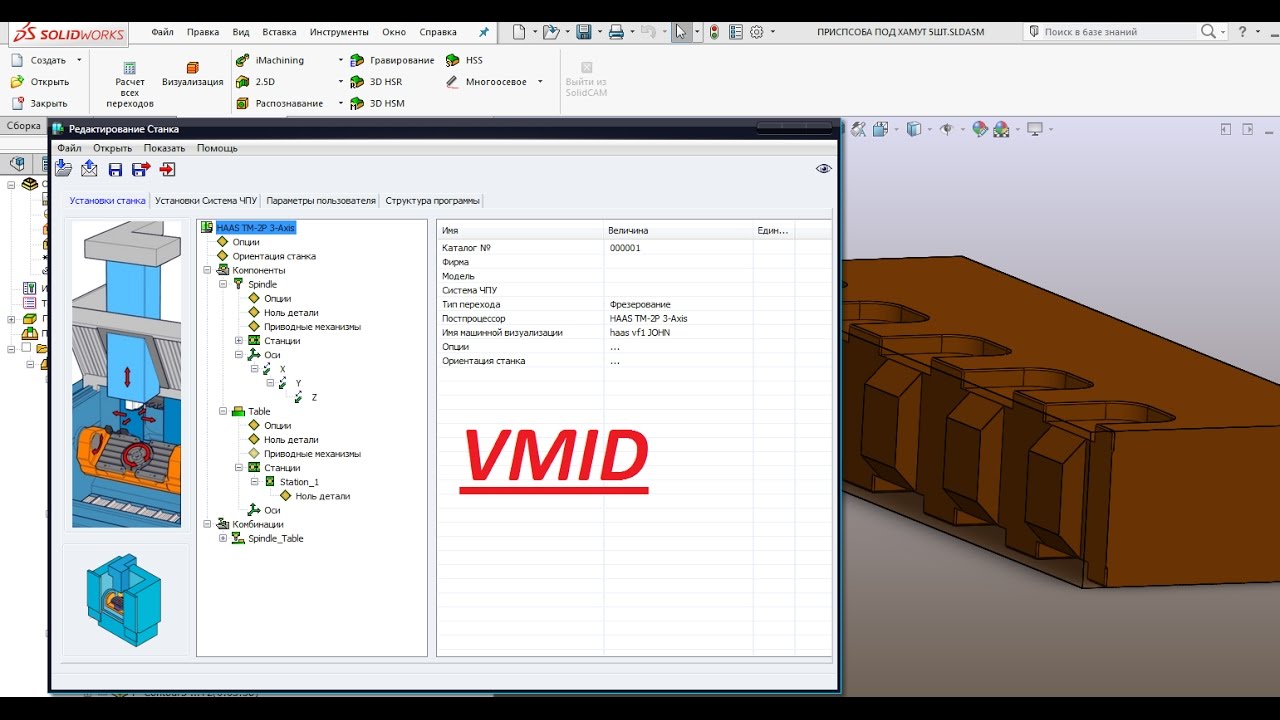Viewport: 1280px width, 720px height.
Task: Click the pin icon next to Справка menu
Action: 484,32
